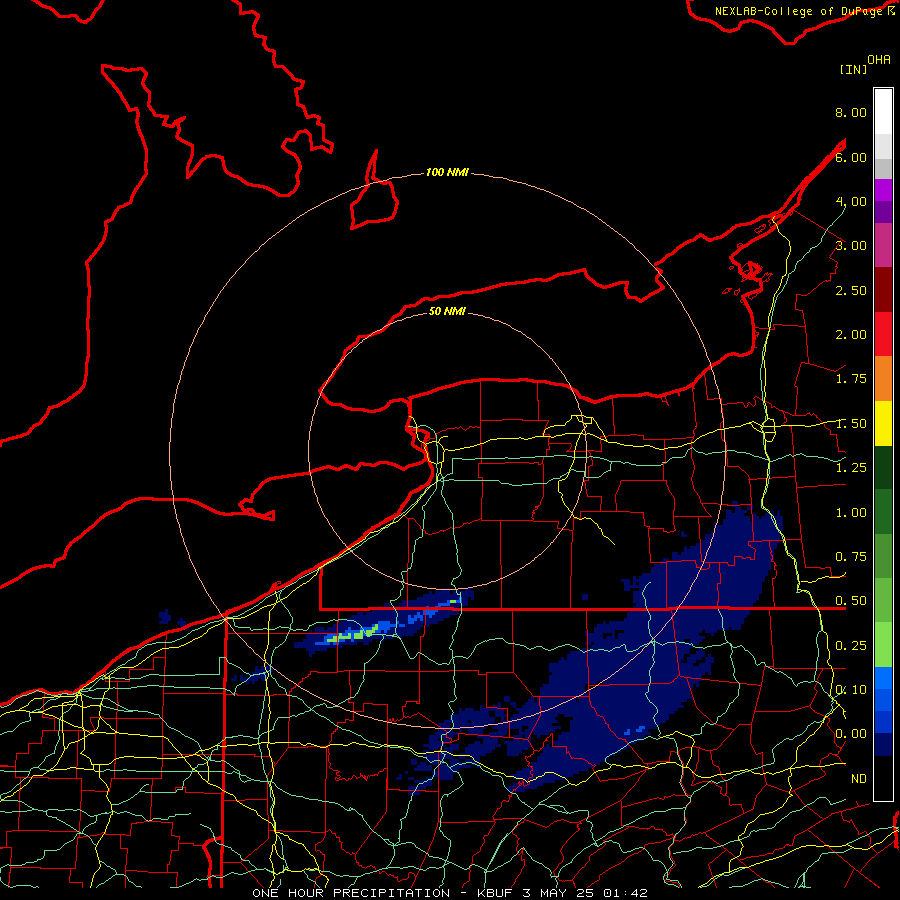The width and height of the screenshot is (900, 900).
Task: Click the 2.50 legend value
Action: point(851,290)
